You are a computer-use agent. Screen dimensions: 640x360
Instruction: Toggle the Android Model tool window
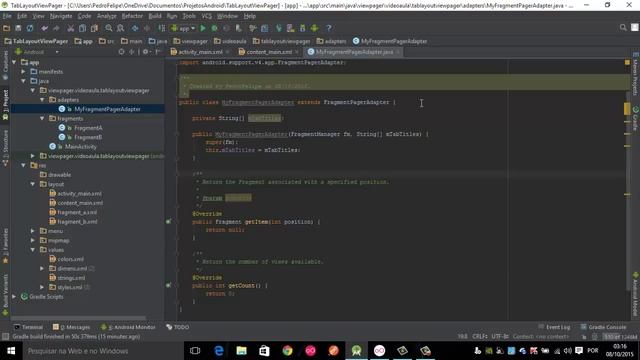click(x=635, y=294)
